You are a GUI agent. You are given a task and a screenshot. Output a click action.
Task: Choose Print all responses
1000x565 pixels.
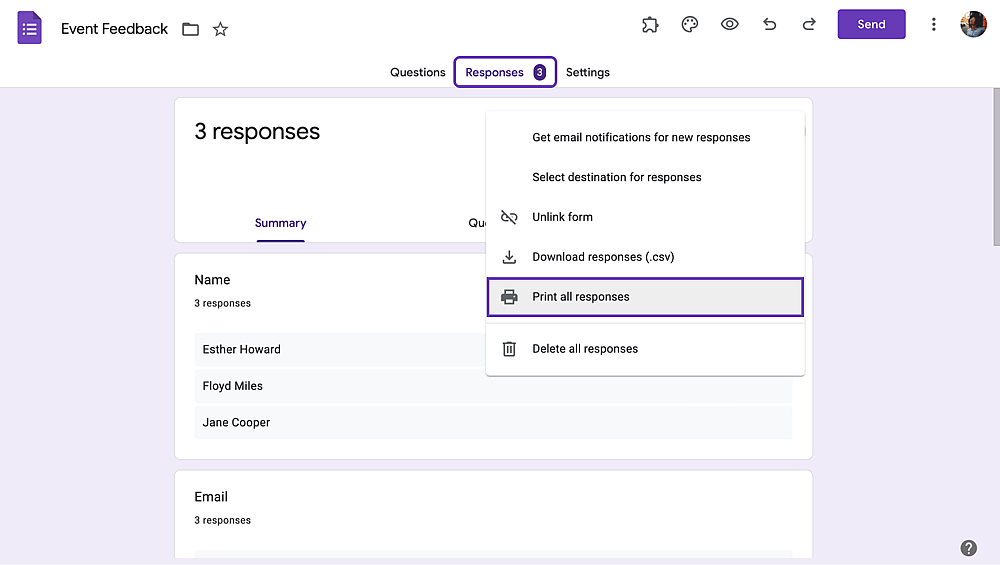tap(645, 297)
